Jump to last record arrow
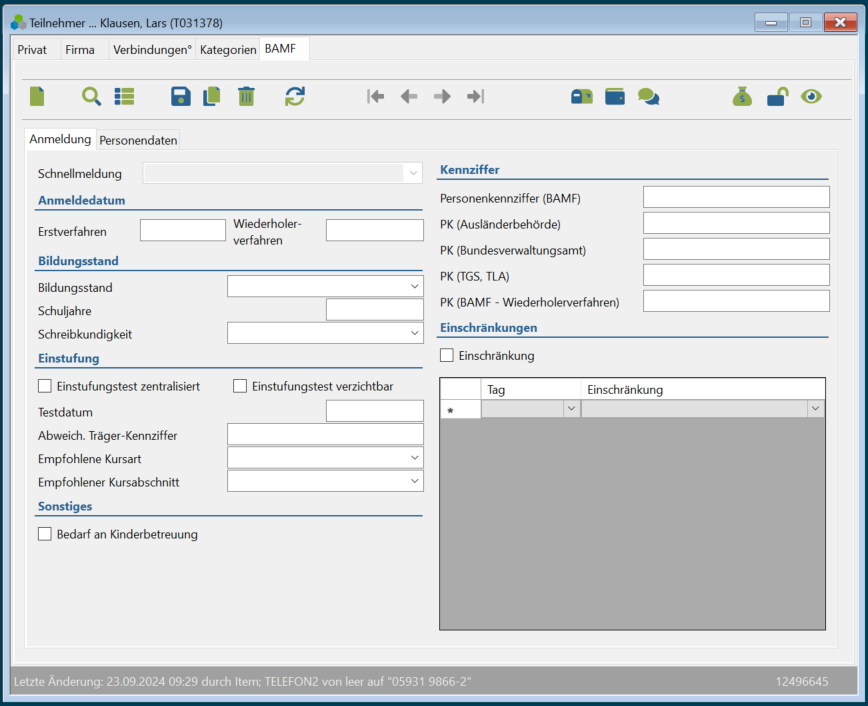The image size is (868, 706). pyautogui.click(x=476, y=96)
